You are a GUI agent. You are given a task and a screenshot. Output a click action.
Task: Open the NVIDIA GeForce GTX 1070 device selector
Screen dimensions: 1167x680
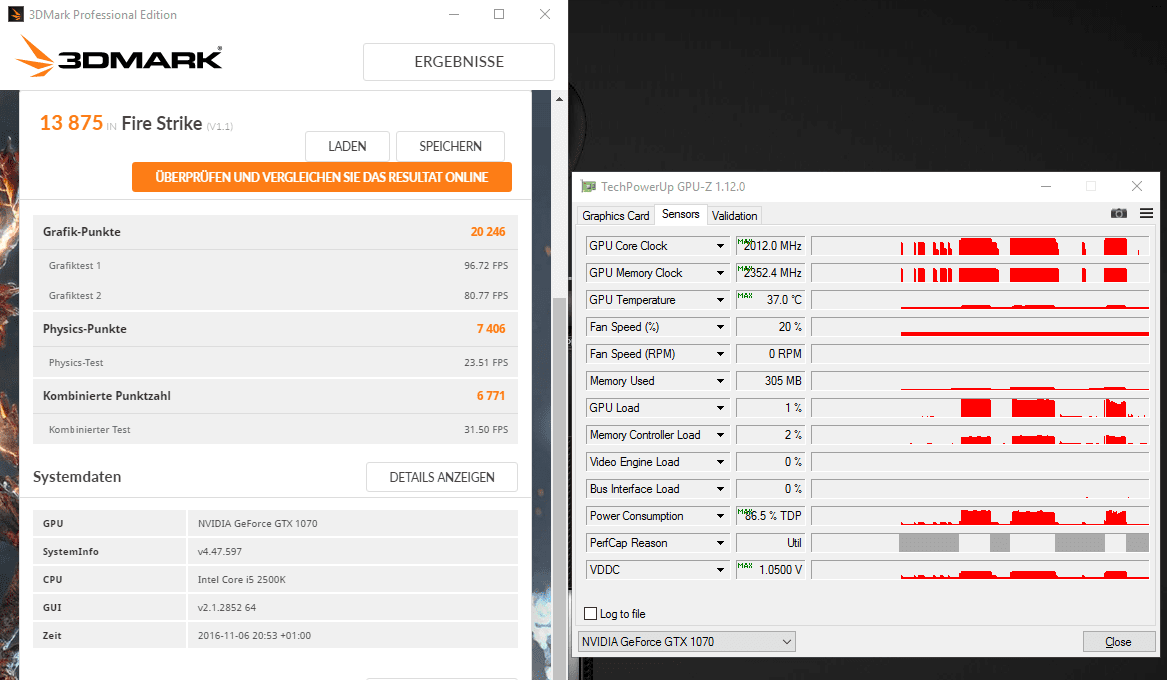686,641
